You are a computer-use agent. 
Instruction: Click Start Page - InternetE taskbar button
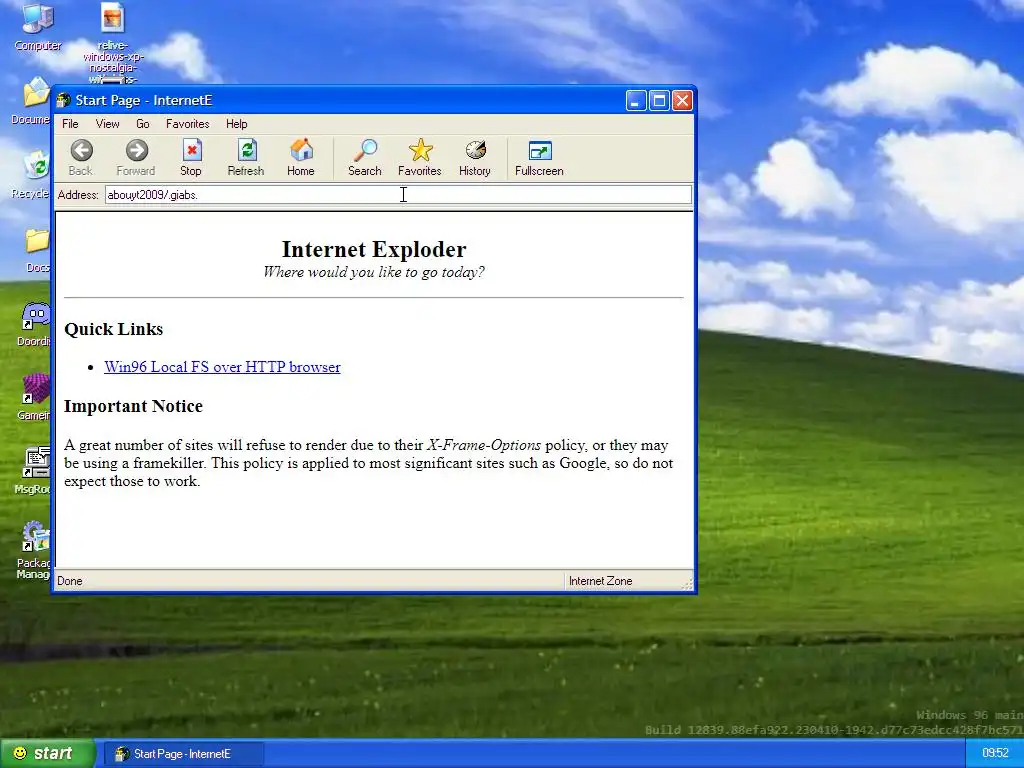tap(183, 754)
